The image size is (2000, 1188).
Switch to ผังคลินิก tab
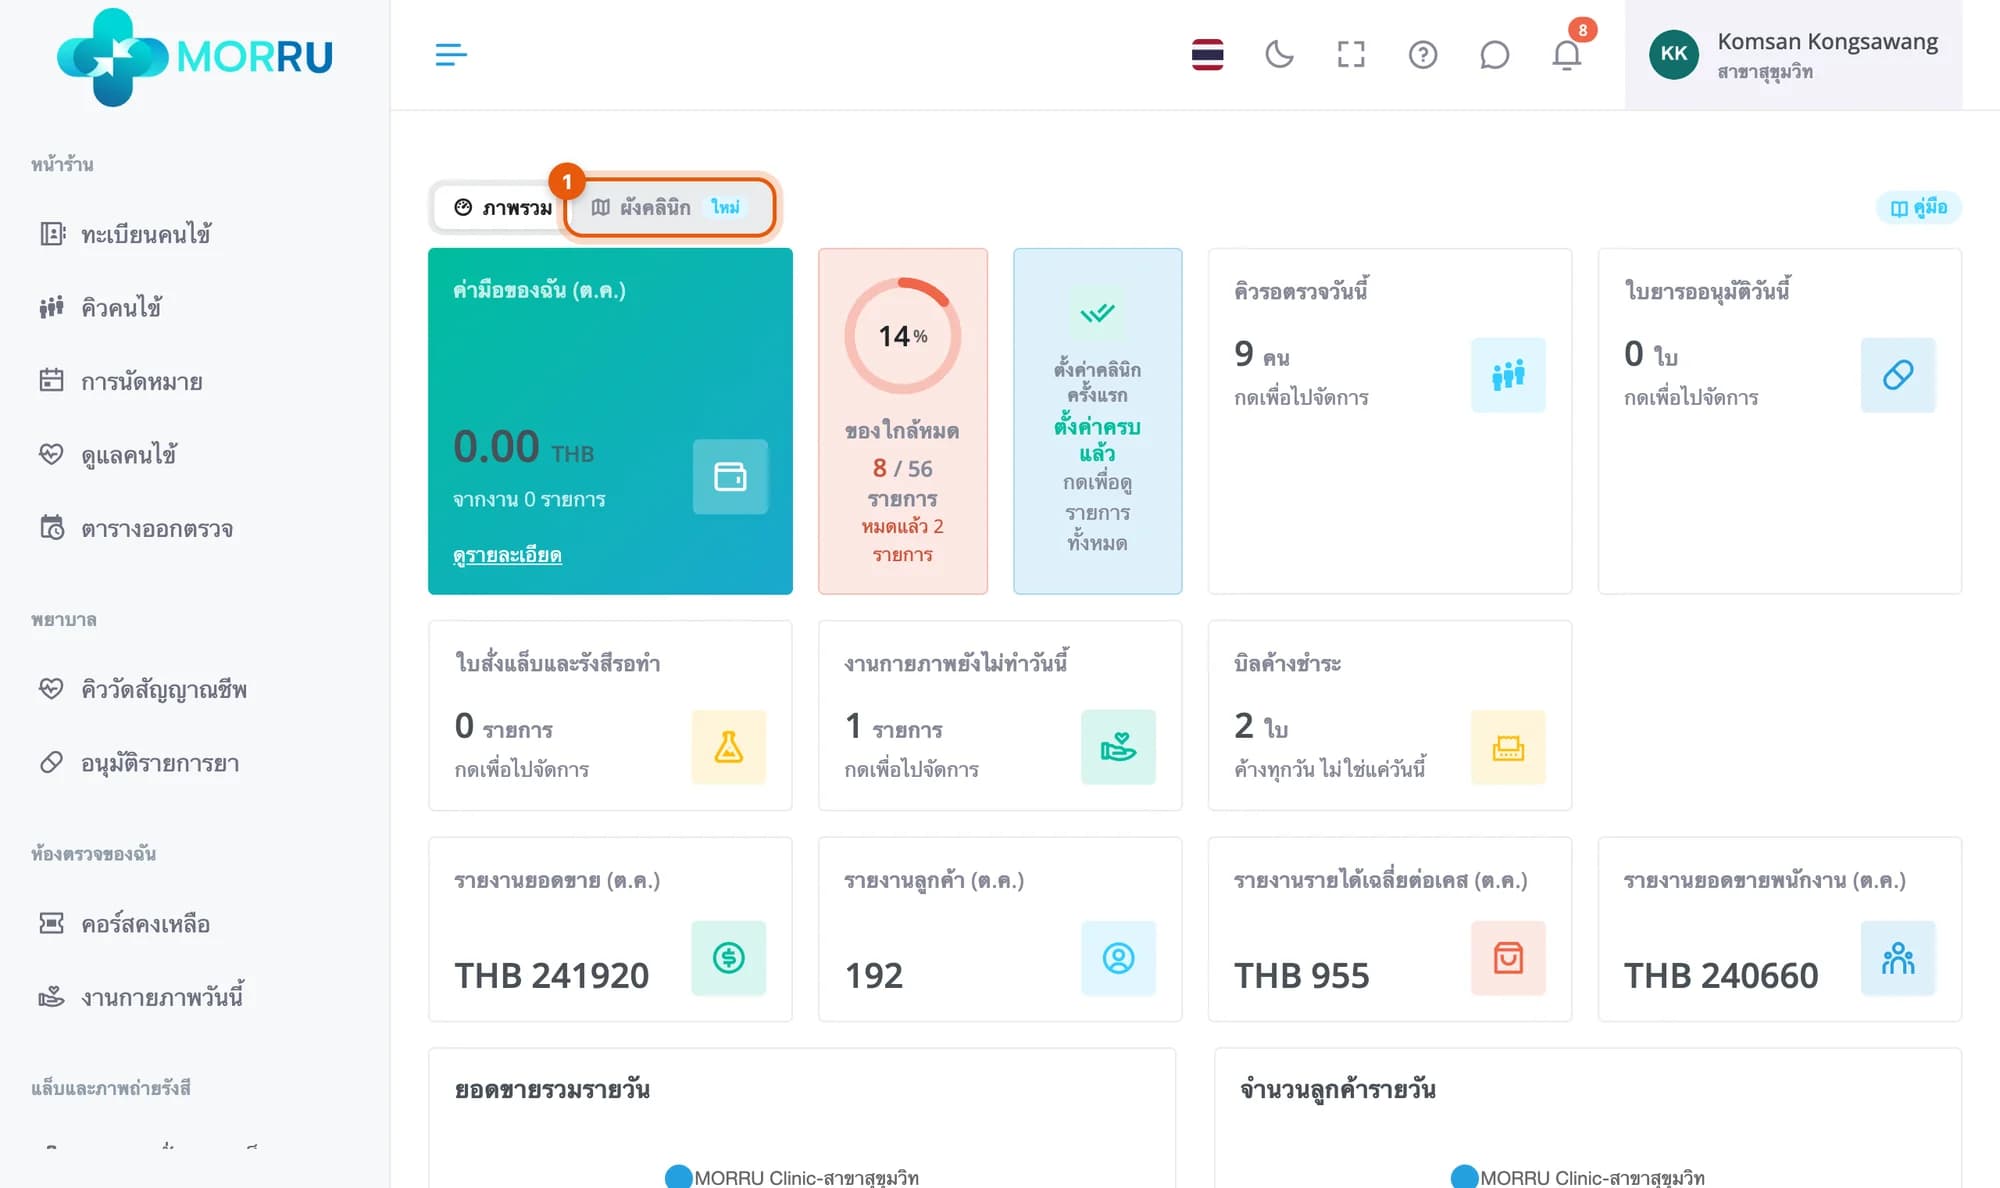(668, 207)
